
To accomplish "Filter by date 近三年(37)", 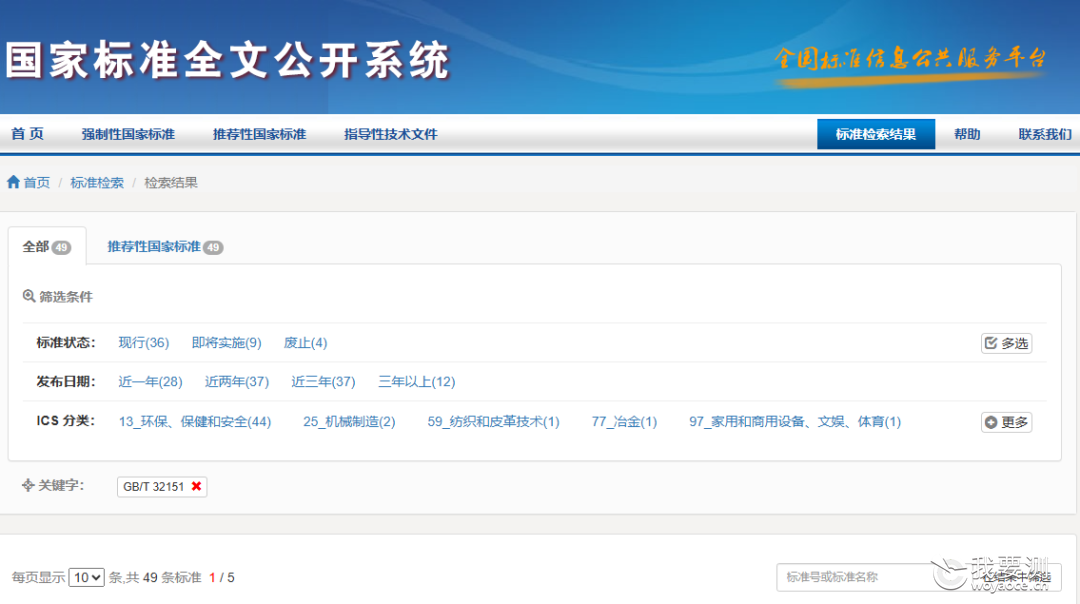I will click(323, 382).
